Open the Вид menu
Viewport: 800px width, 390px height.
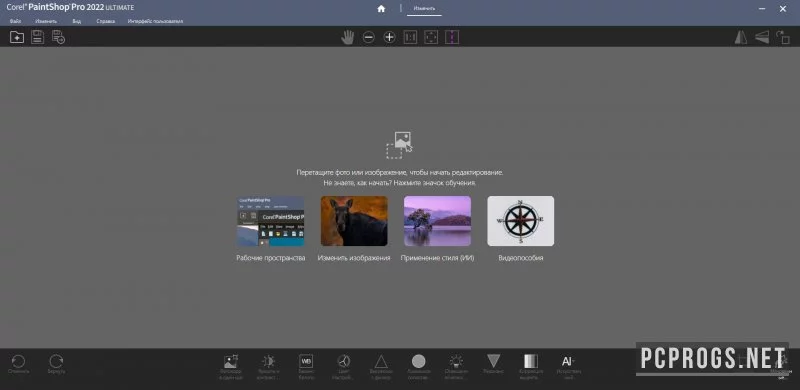click(x=77, y=21)
